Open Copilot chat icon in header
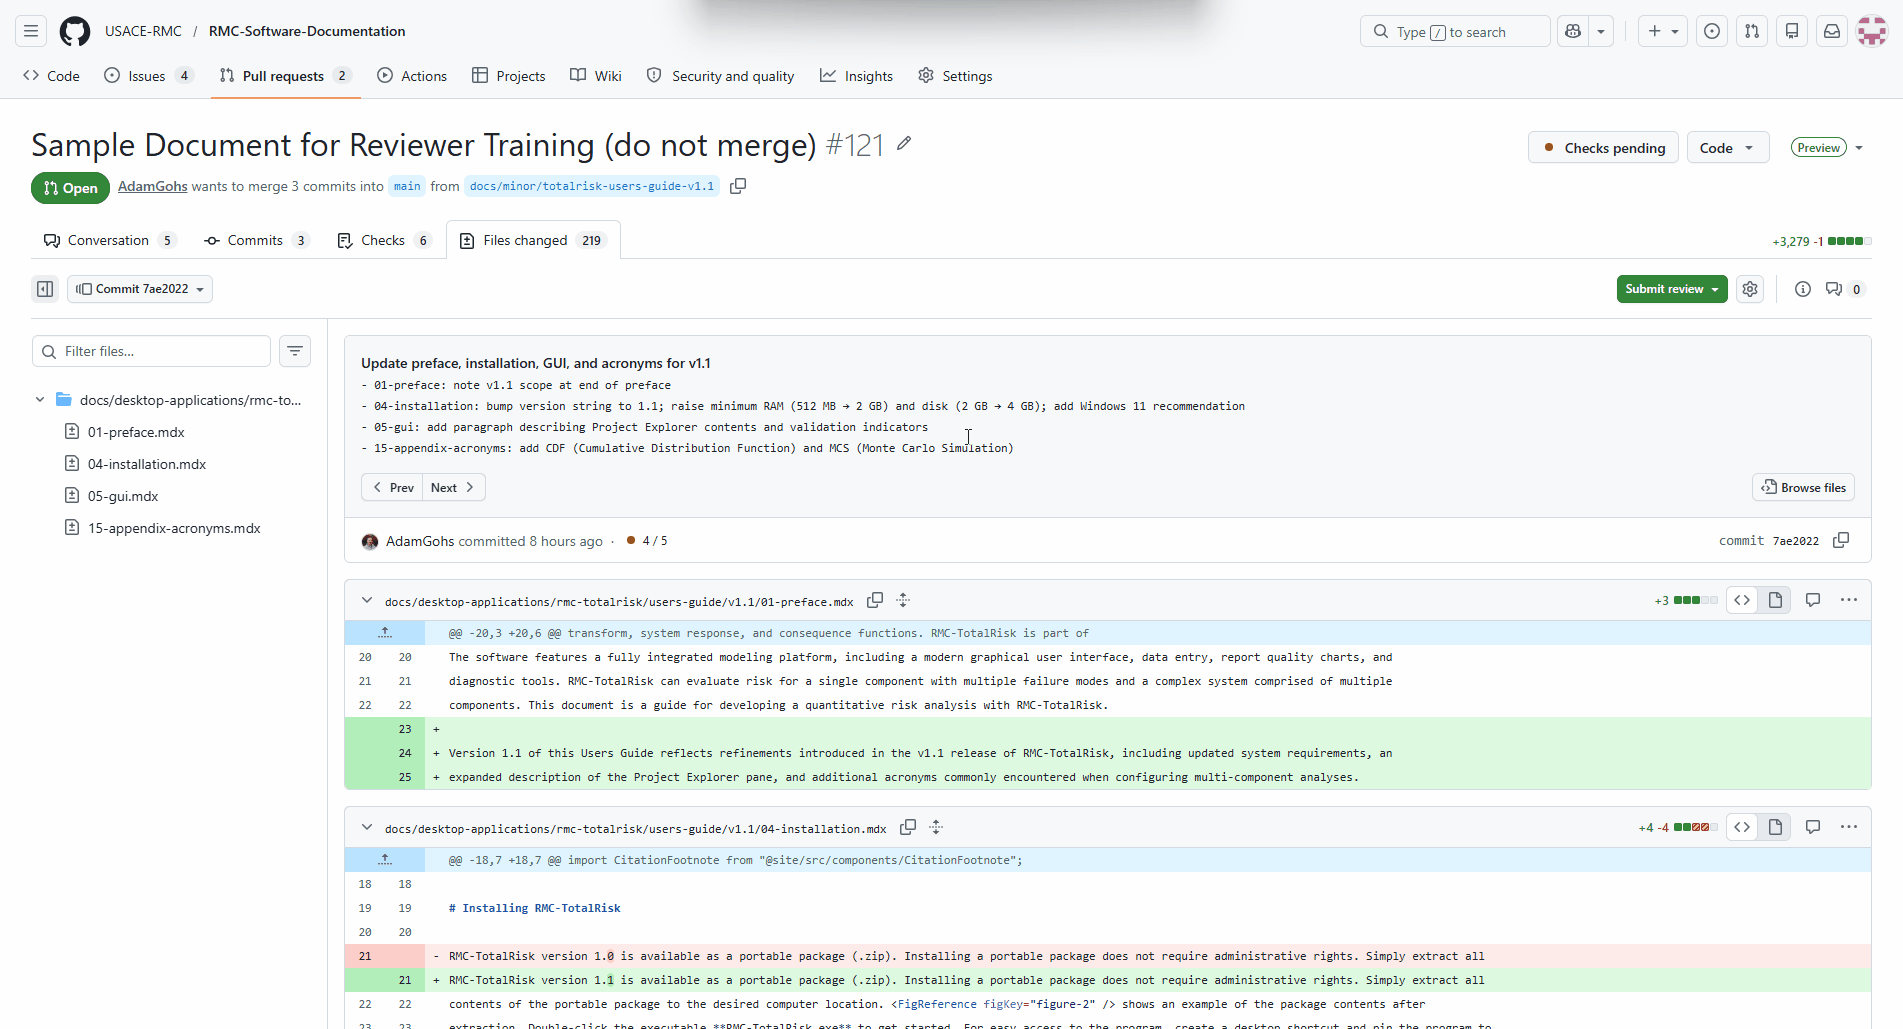 pyautogui.click(x=1573, y=31)
